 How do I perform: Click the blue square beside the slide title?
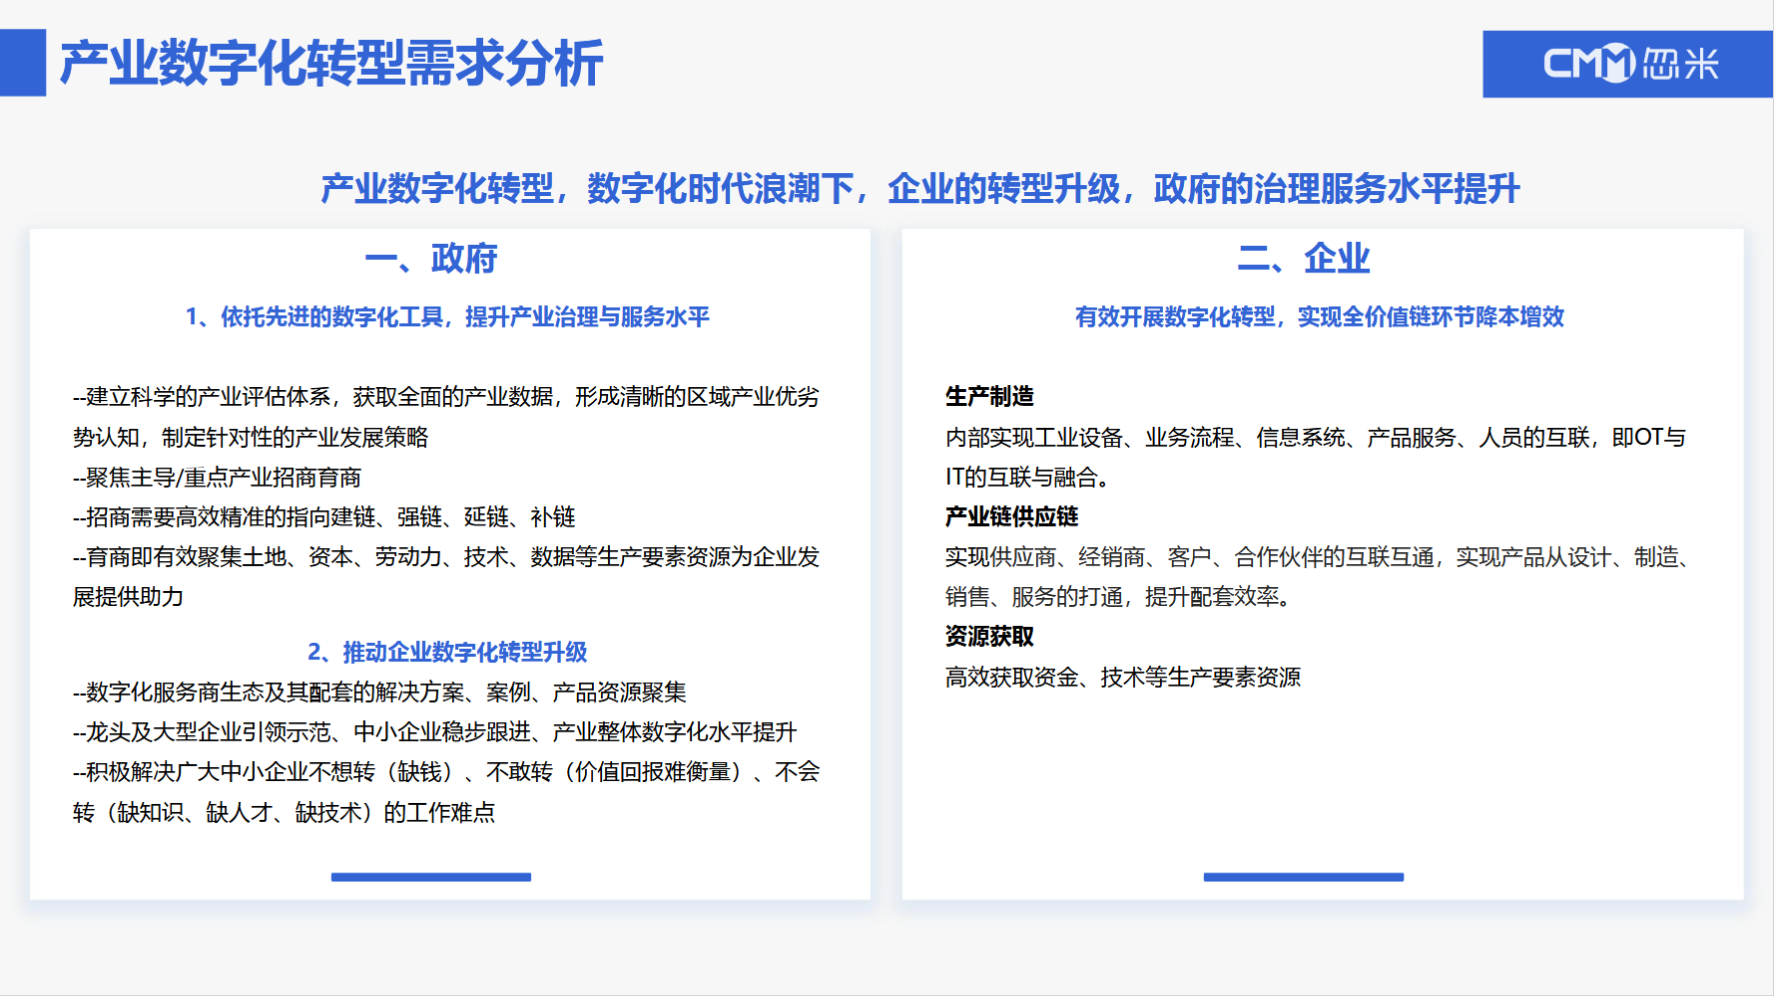[22, 63]
